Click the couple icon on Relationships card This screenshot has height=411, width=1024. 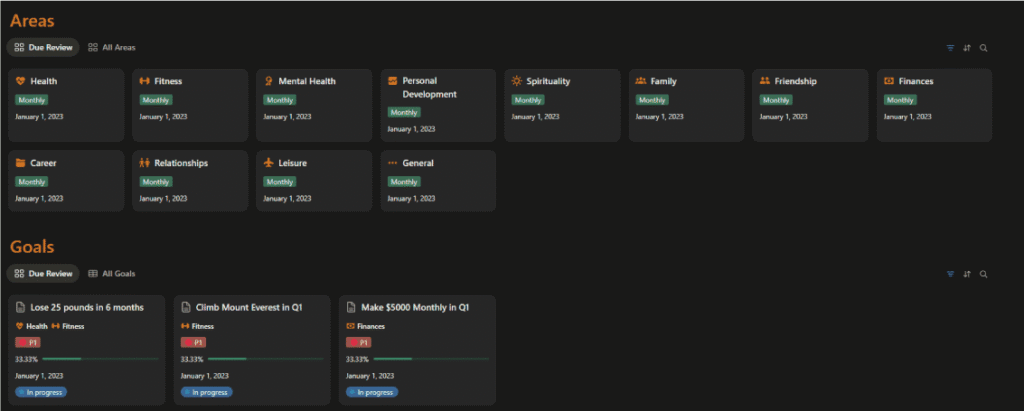[144, 163]
